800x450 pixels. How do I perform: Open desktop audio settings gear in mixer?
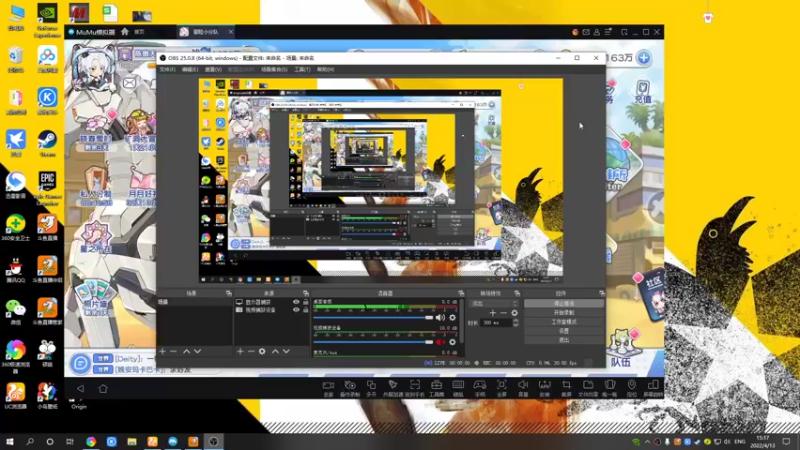point(453,317)
